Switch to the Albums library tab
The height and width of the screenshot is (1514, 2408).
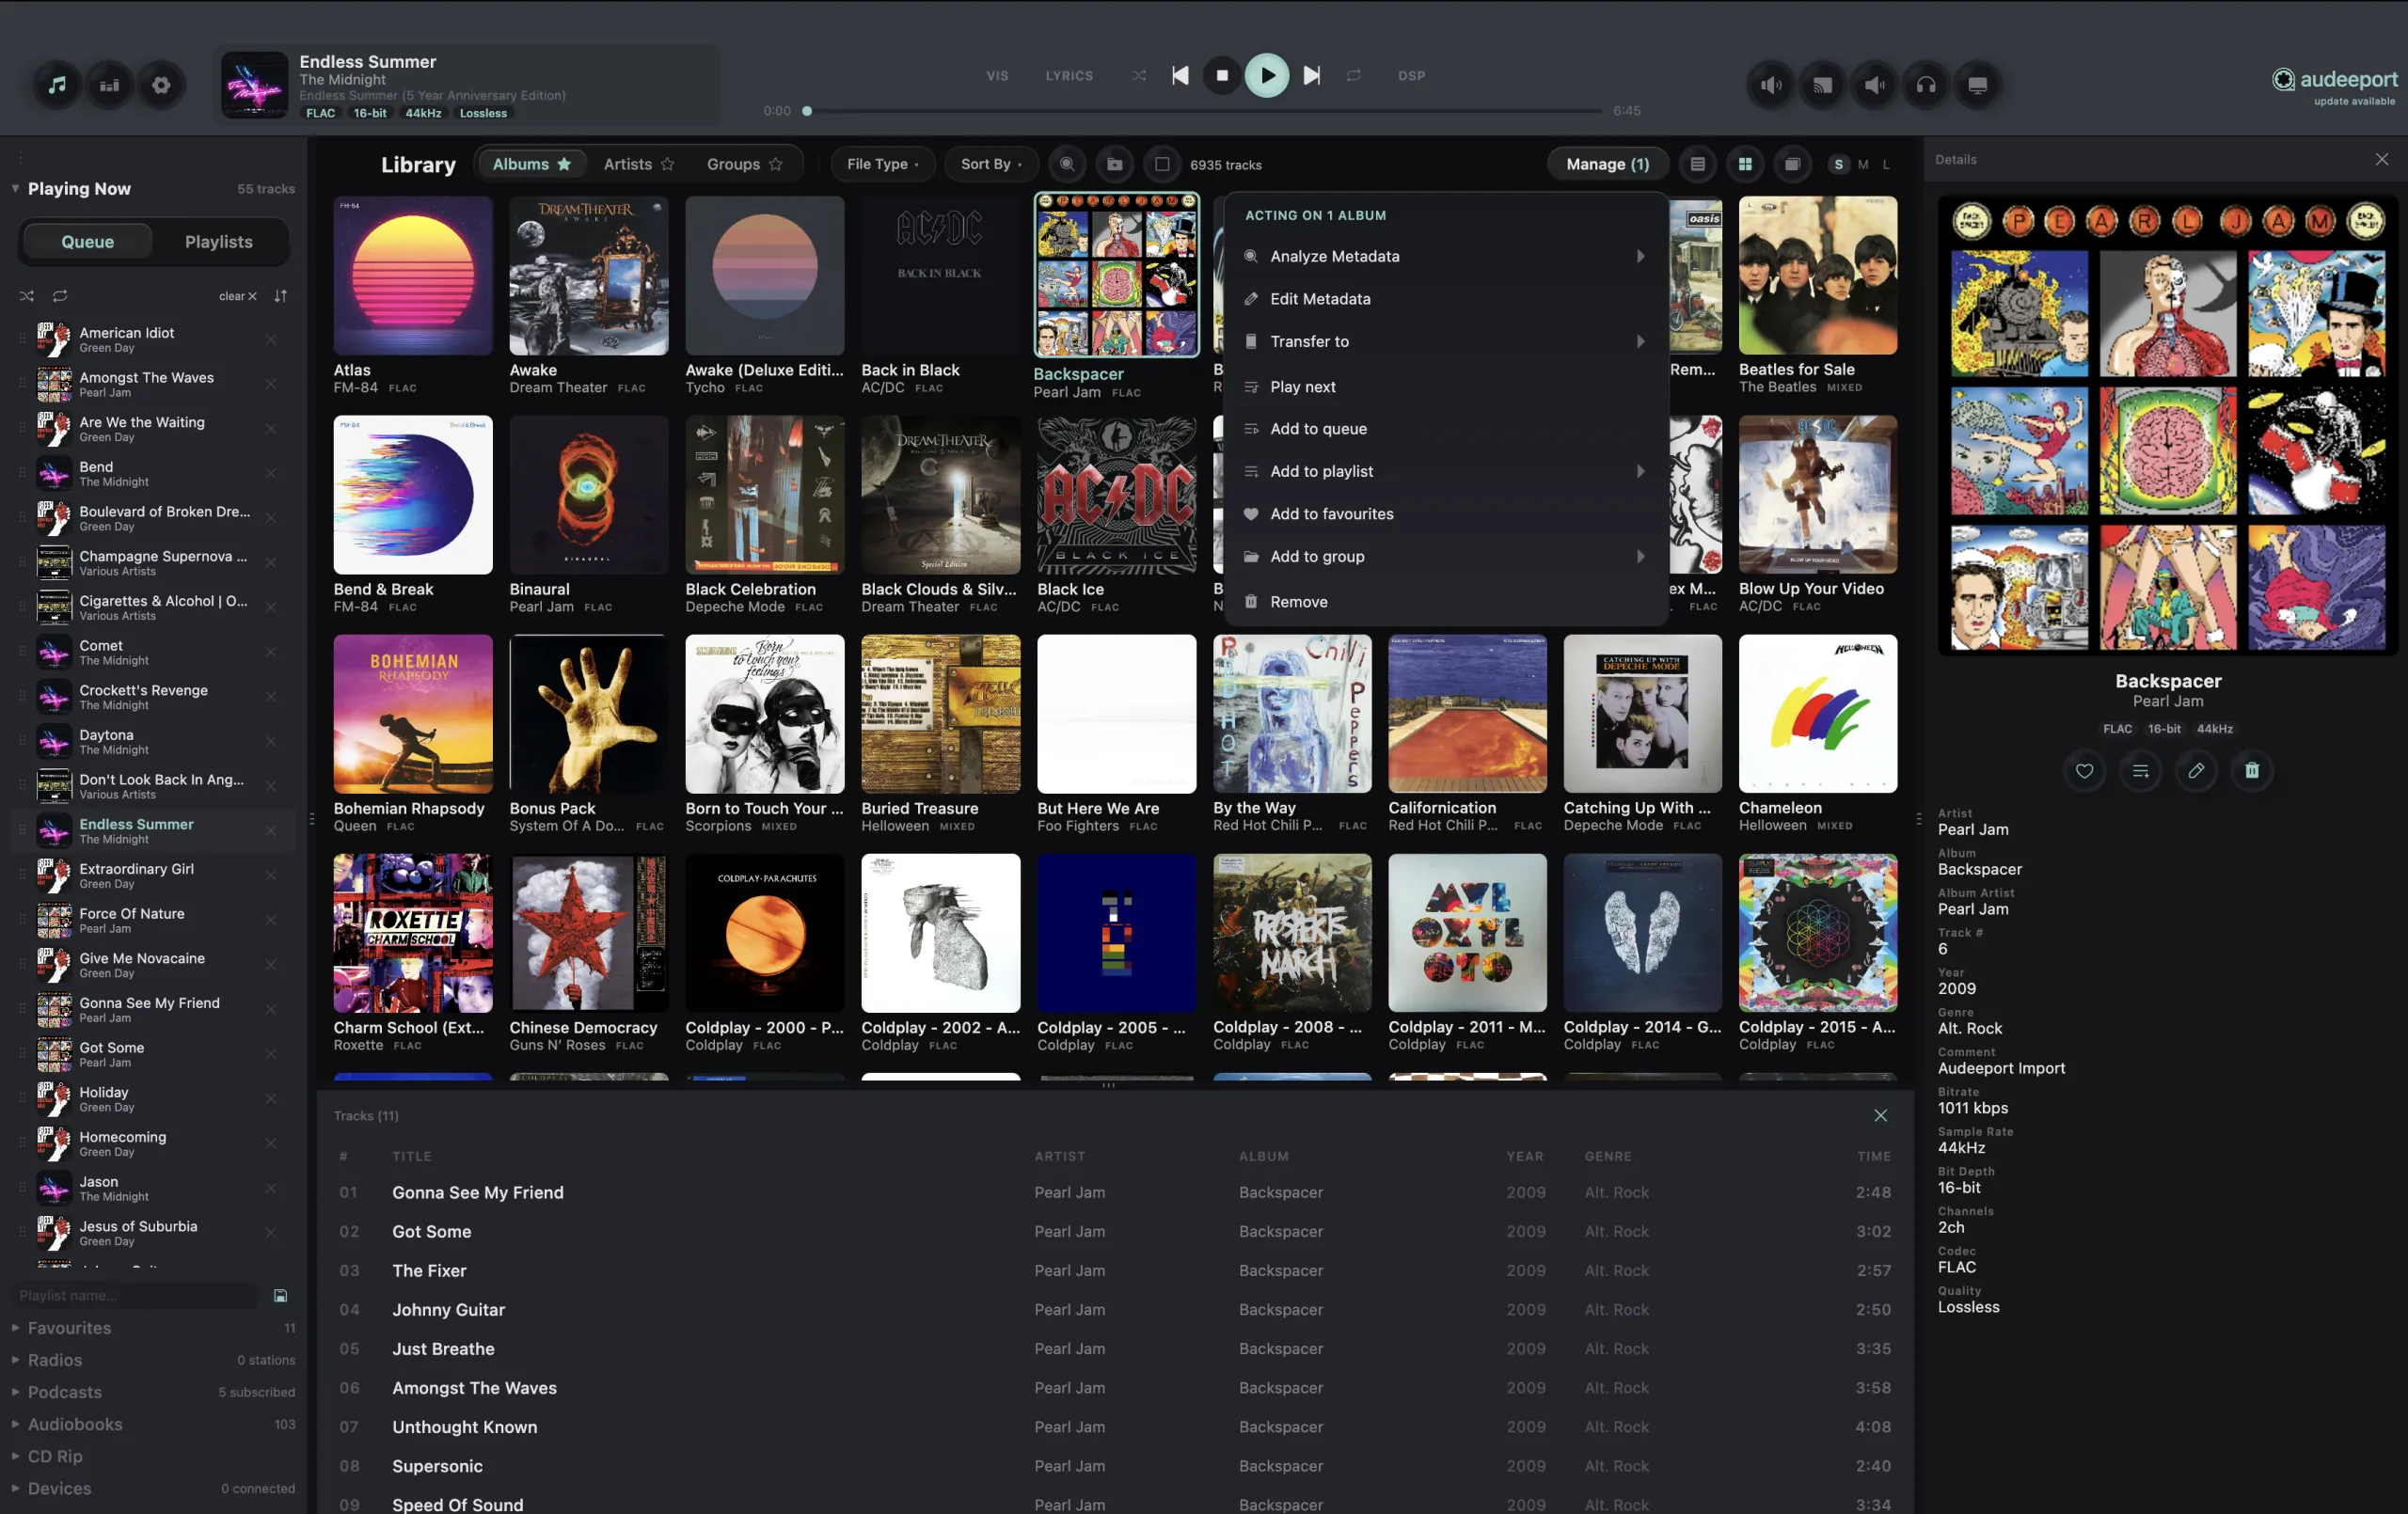[x=531, y=164]
